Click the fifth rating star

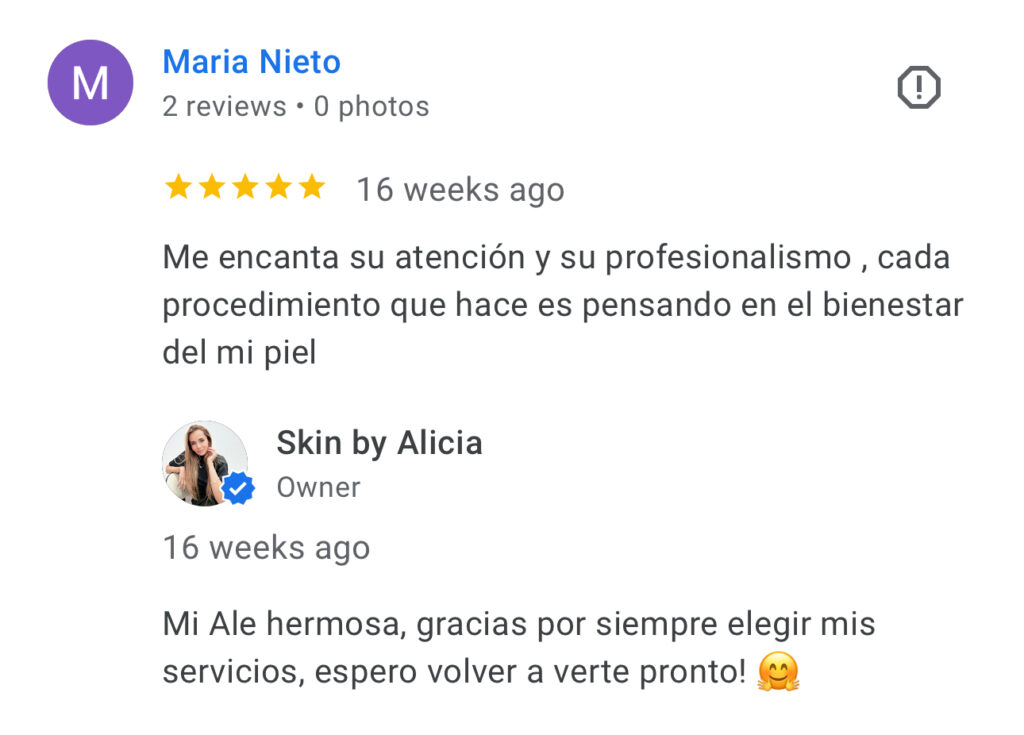point(312,187)
